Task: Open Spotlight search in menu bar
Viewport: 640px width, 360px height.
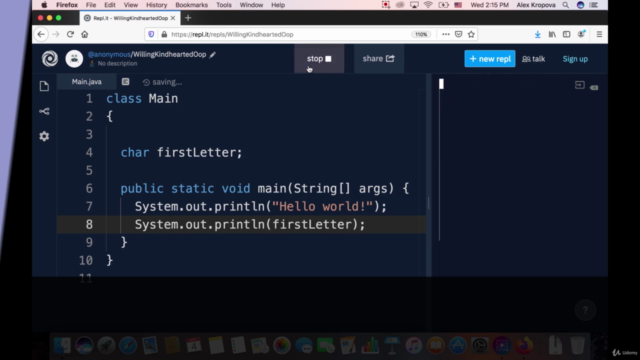Action: pos(566,5)
